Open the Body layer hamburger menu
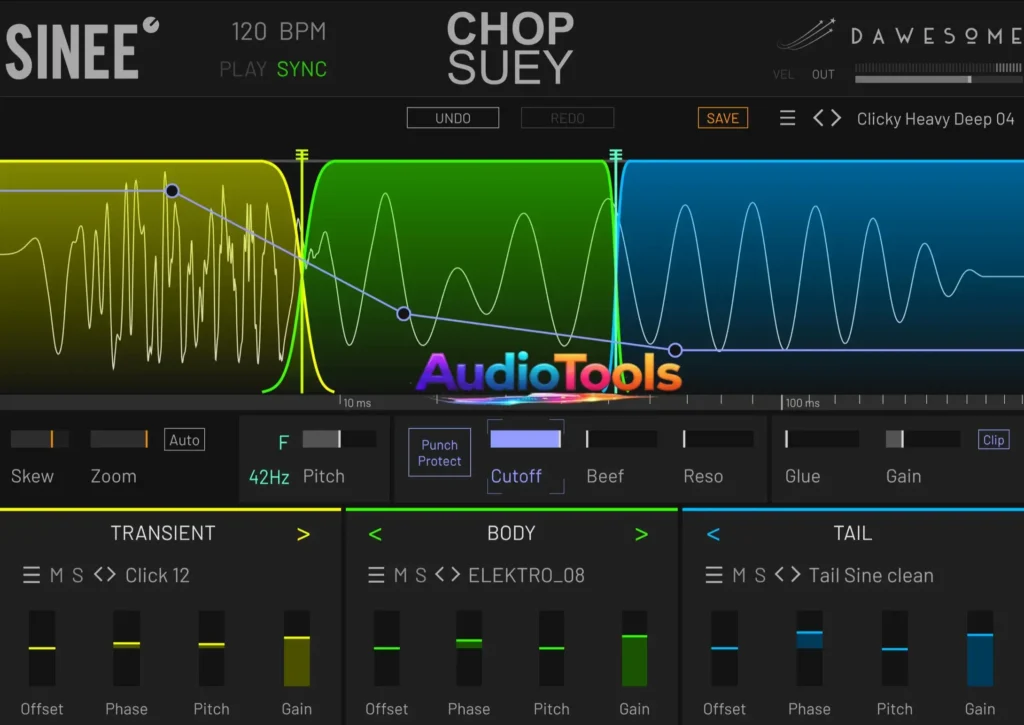Viewport: 1024px width, 725px height. (x=376, y=575)
